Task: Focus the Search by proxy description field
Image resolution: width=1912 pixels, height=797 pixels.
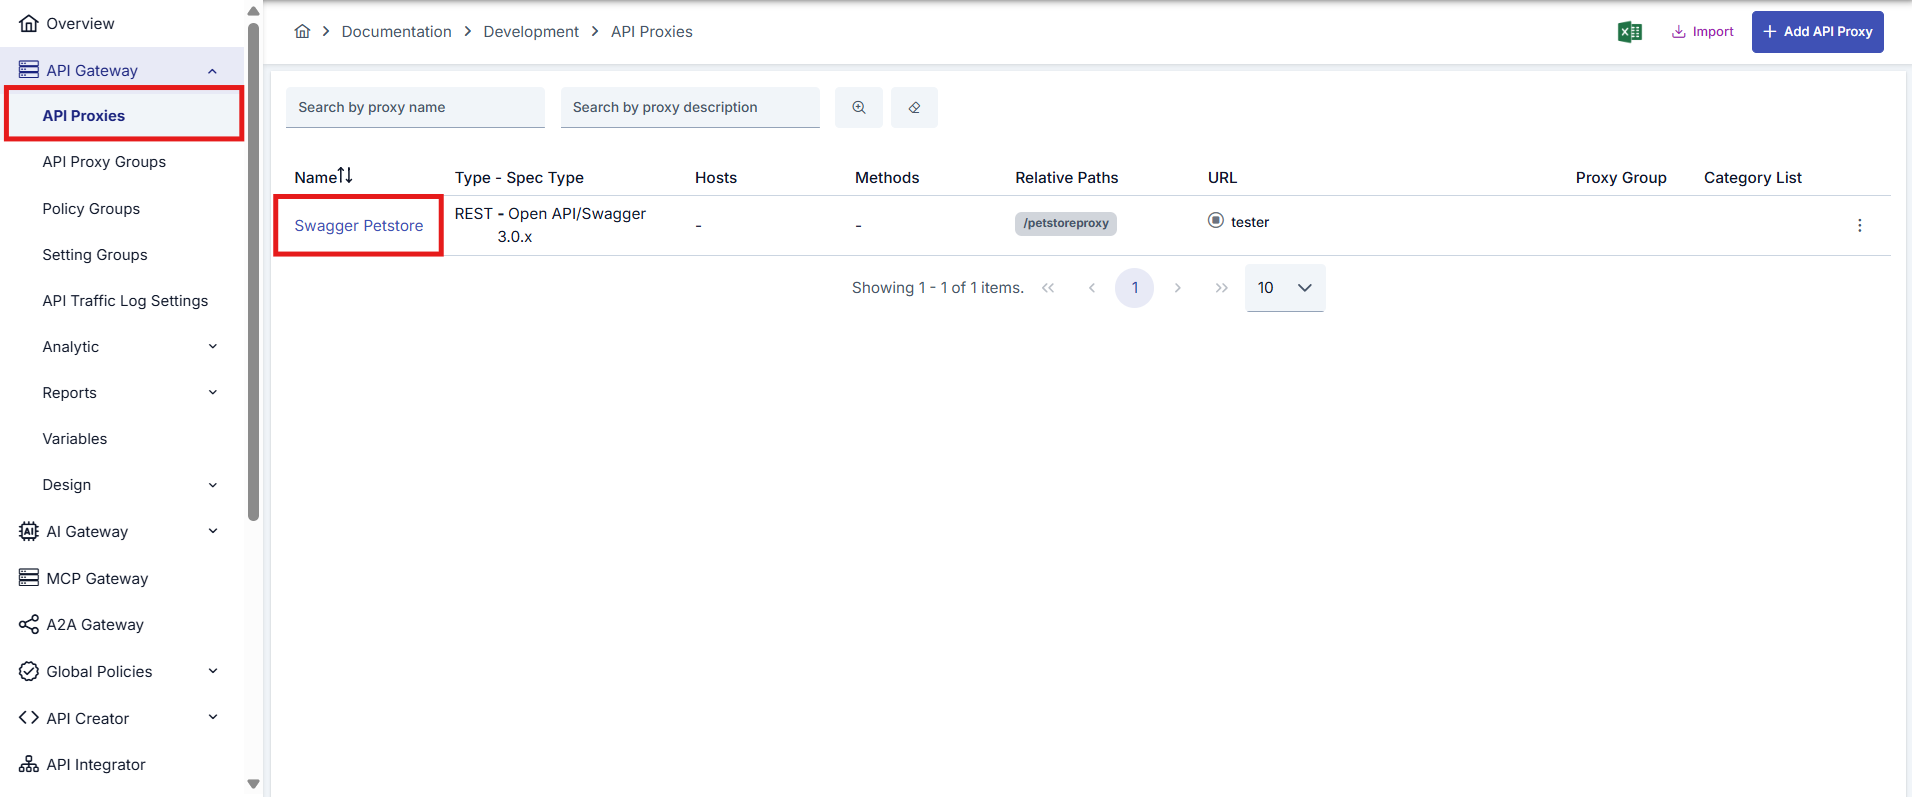Action: point(690,107)
